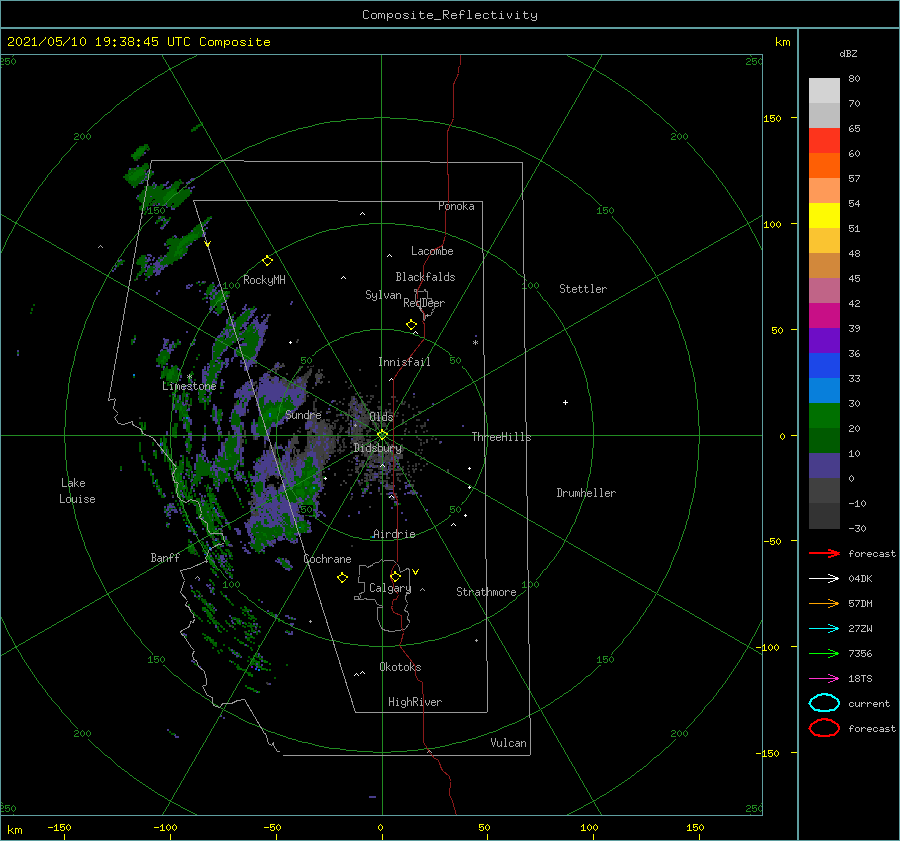Click the Didsbury label
The height and width of the screenshot is (841, 900).
point(378,448)
